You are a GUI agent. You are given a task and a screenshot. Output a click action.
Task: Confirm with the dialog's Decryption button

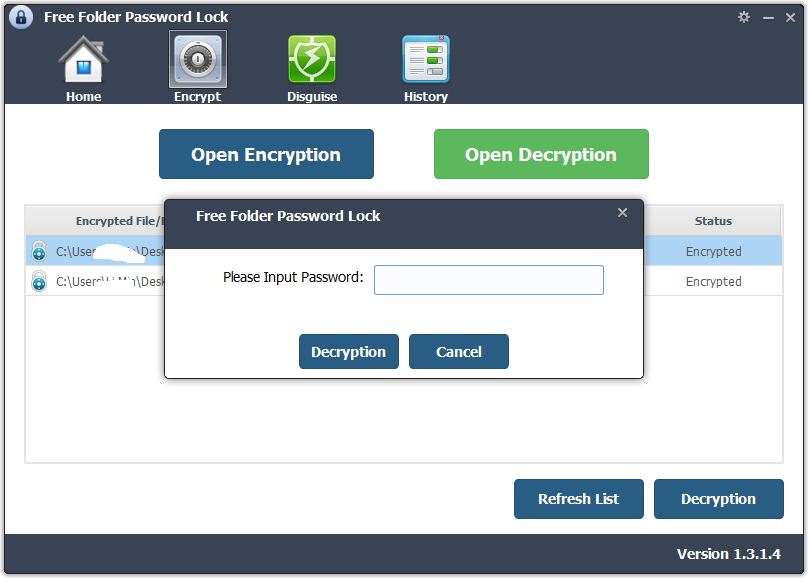(349, 351)
